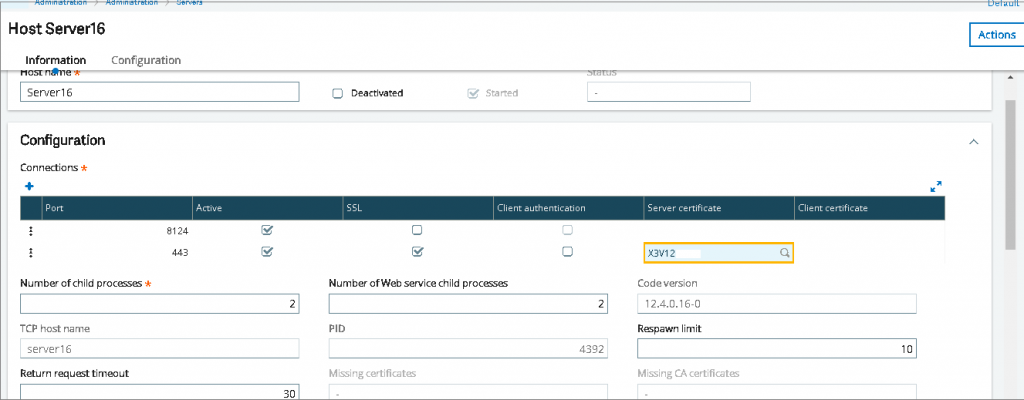1024x400 pixels.
Task: Enable Client authentication for port 443
Action: [568, 251]
